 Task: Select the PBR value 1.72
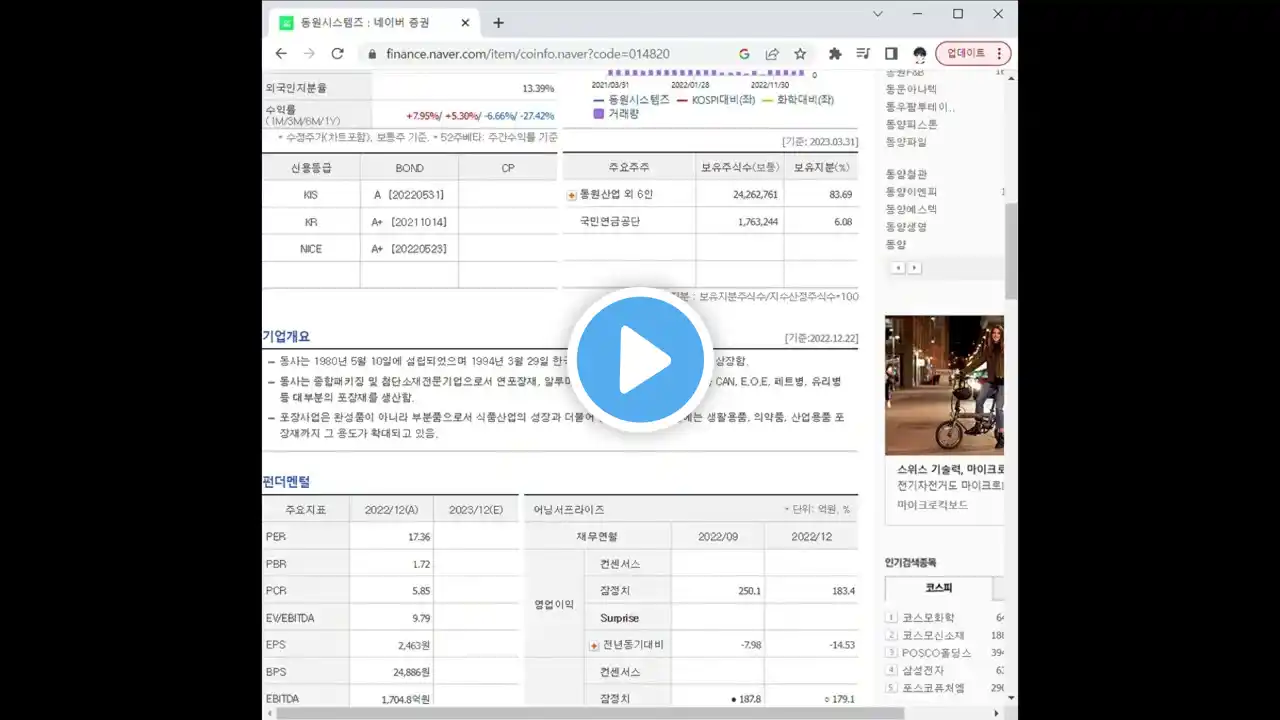coord(421,564)
